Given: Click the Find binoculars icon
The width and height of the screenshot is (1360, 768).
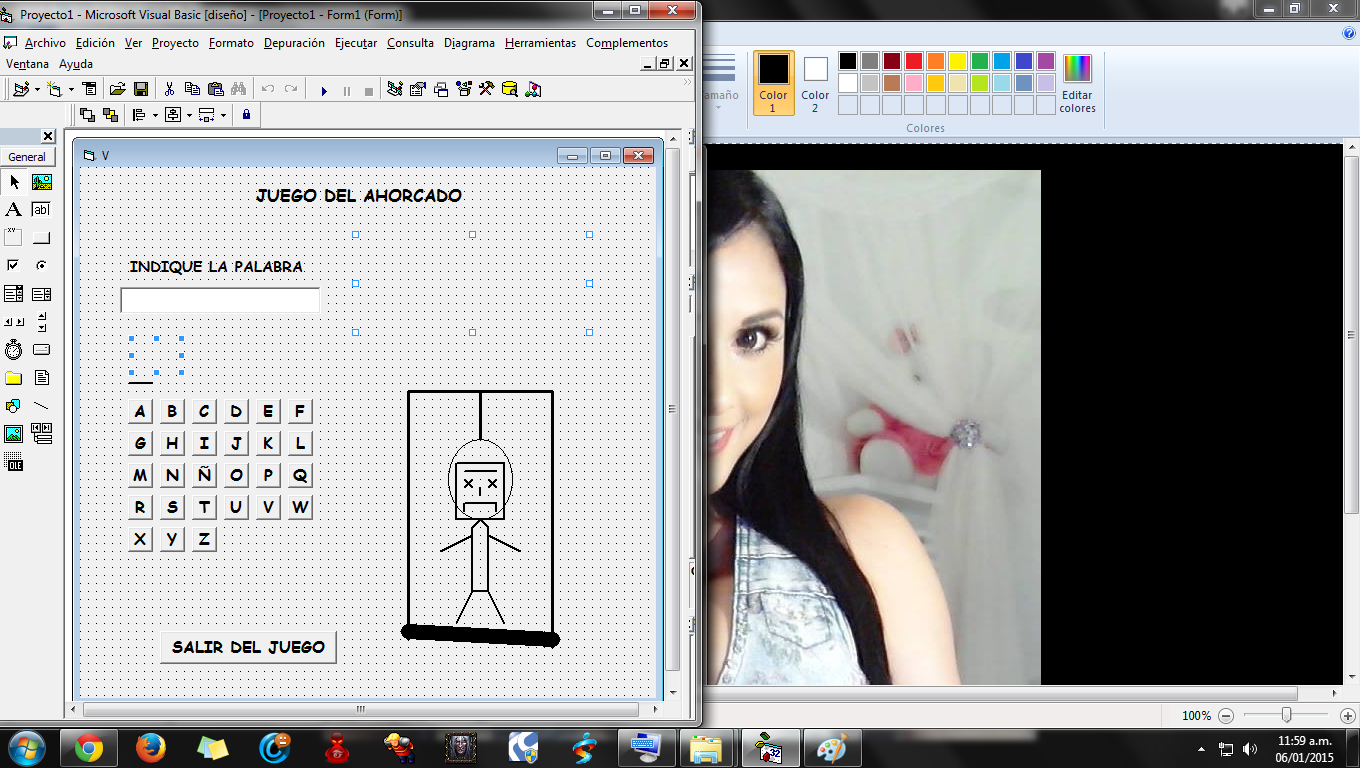Looking at the screenshot, I should pyautogui.click(x=238, y=90).
